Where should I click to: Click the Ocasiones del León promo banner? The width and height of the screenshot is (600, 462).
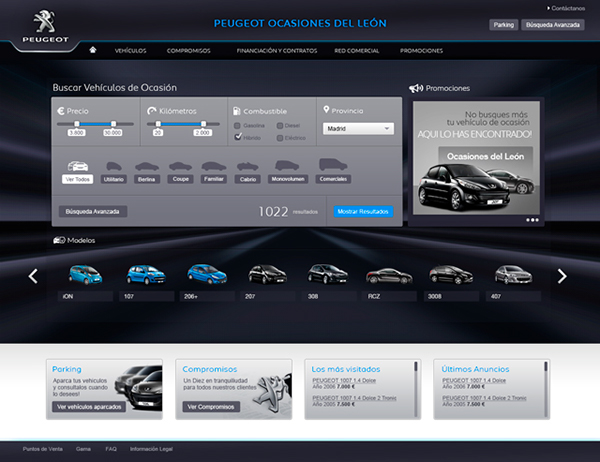(x=476, y=158)
